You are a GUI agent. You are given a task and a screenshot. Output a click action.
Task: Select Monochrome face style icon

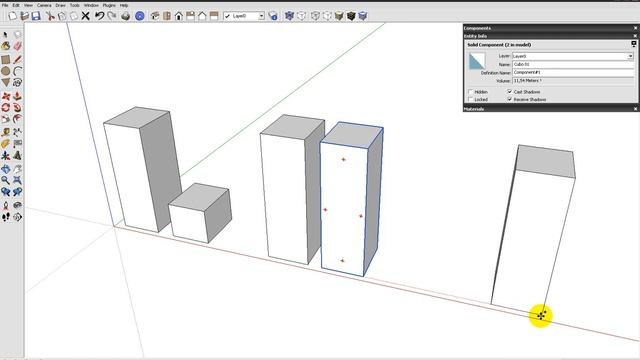[x=362, y=16]
